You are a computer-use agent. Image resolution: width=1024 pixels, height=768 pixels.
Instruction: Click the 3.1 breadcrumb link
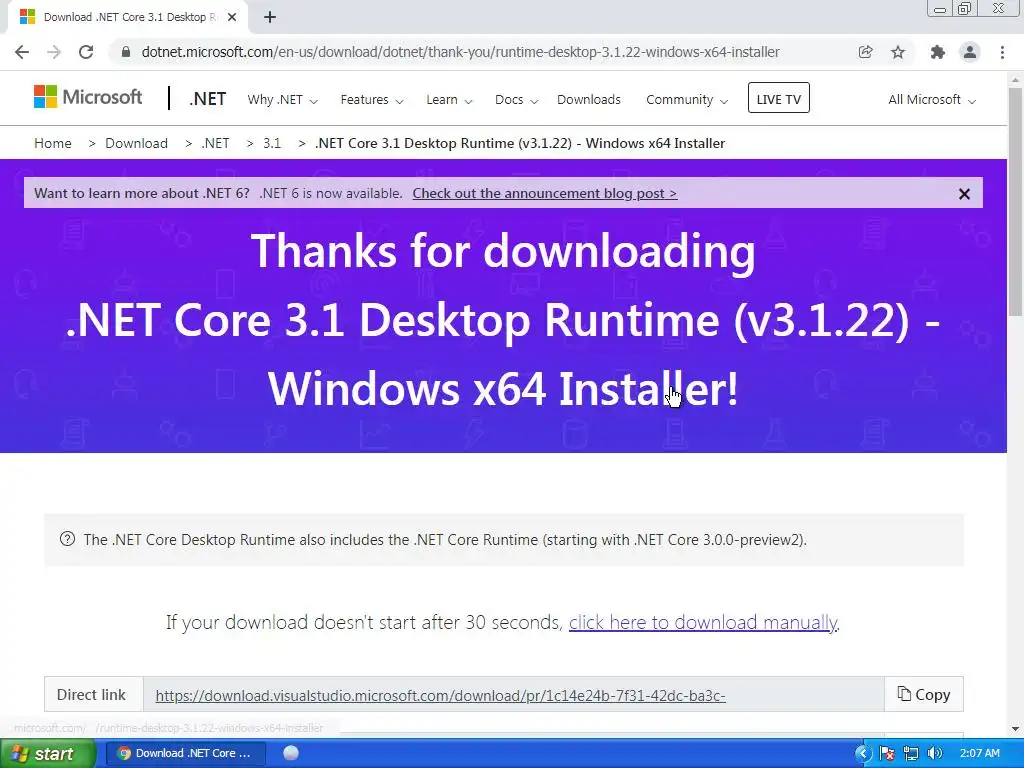pyautogui.click(x=272, y=143)
